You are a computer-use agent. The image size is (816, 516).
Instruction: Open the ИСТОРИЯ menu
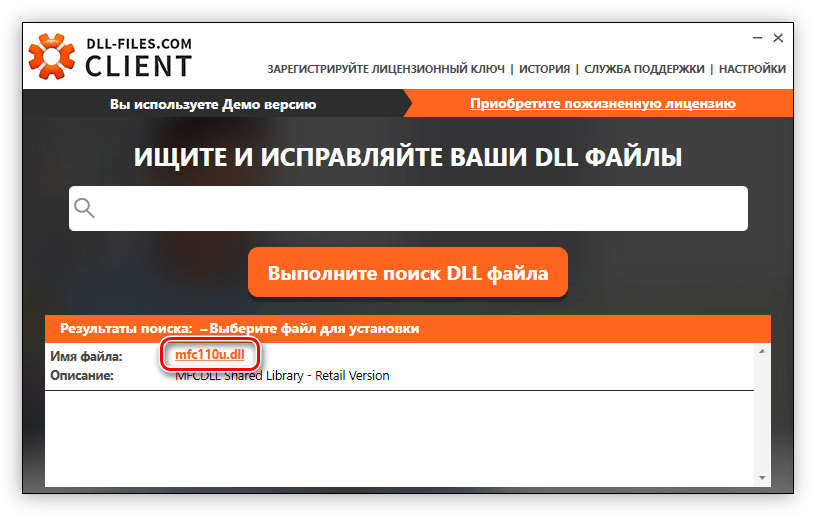click(x=544, y=69)
